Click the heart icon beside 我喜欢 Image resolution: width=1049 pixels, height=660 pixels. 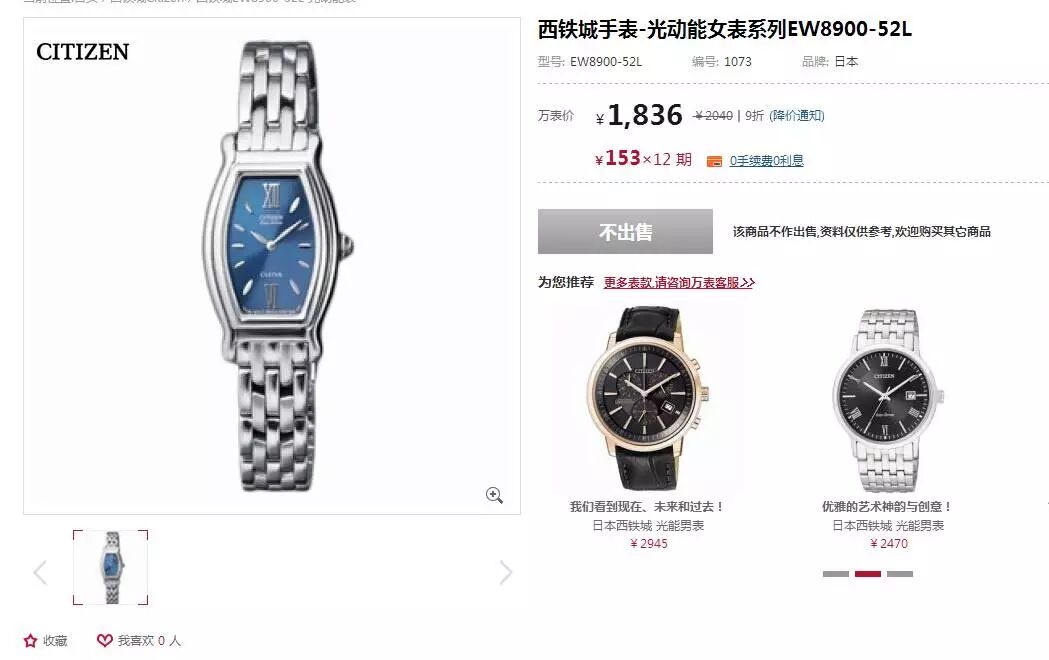click(104, 640)
